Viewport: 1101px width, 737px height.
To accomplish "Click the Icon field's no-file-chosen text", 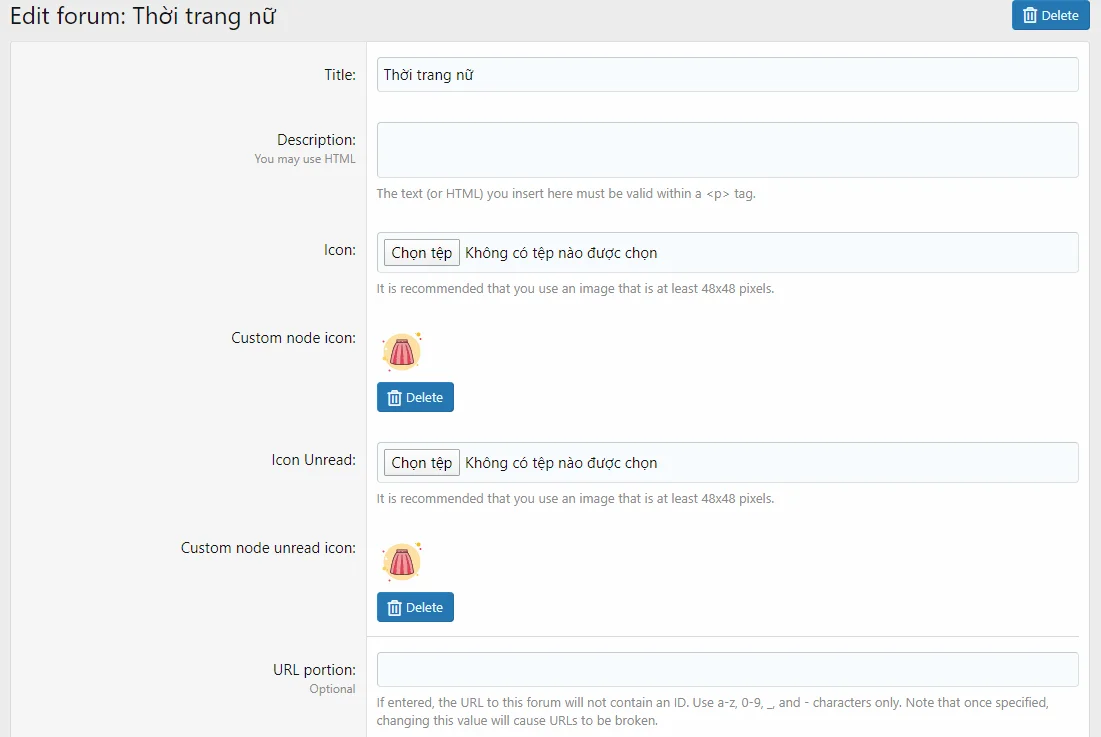I will 561,253.
